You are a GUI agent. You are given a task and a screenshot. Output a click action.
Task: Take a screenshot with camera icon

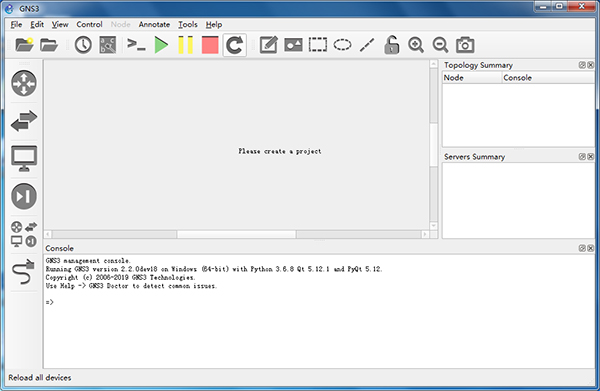pyautogui.click(x=465, y=45)
